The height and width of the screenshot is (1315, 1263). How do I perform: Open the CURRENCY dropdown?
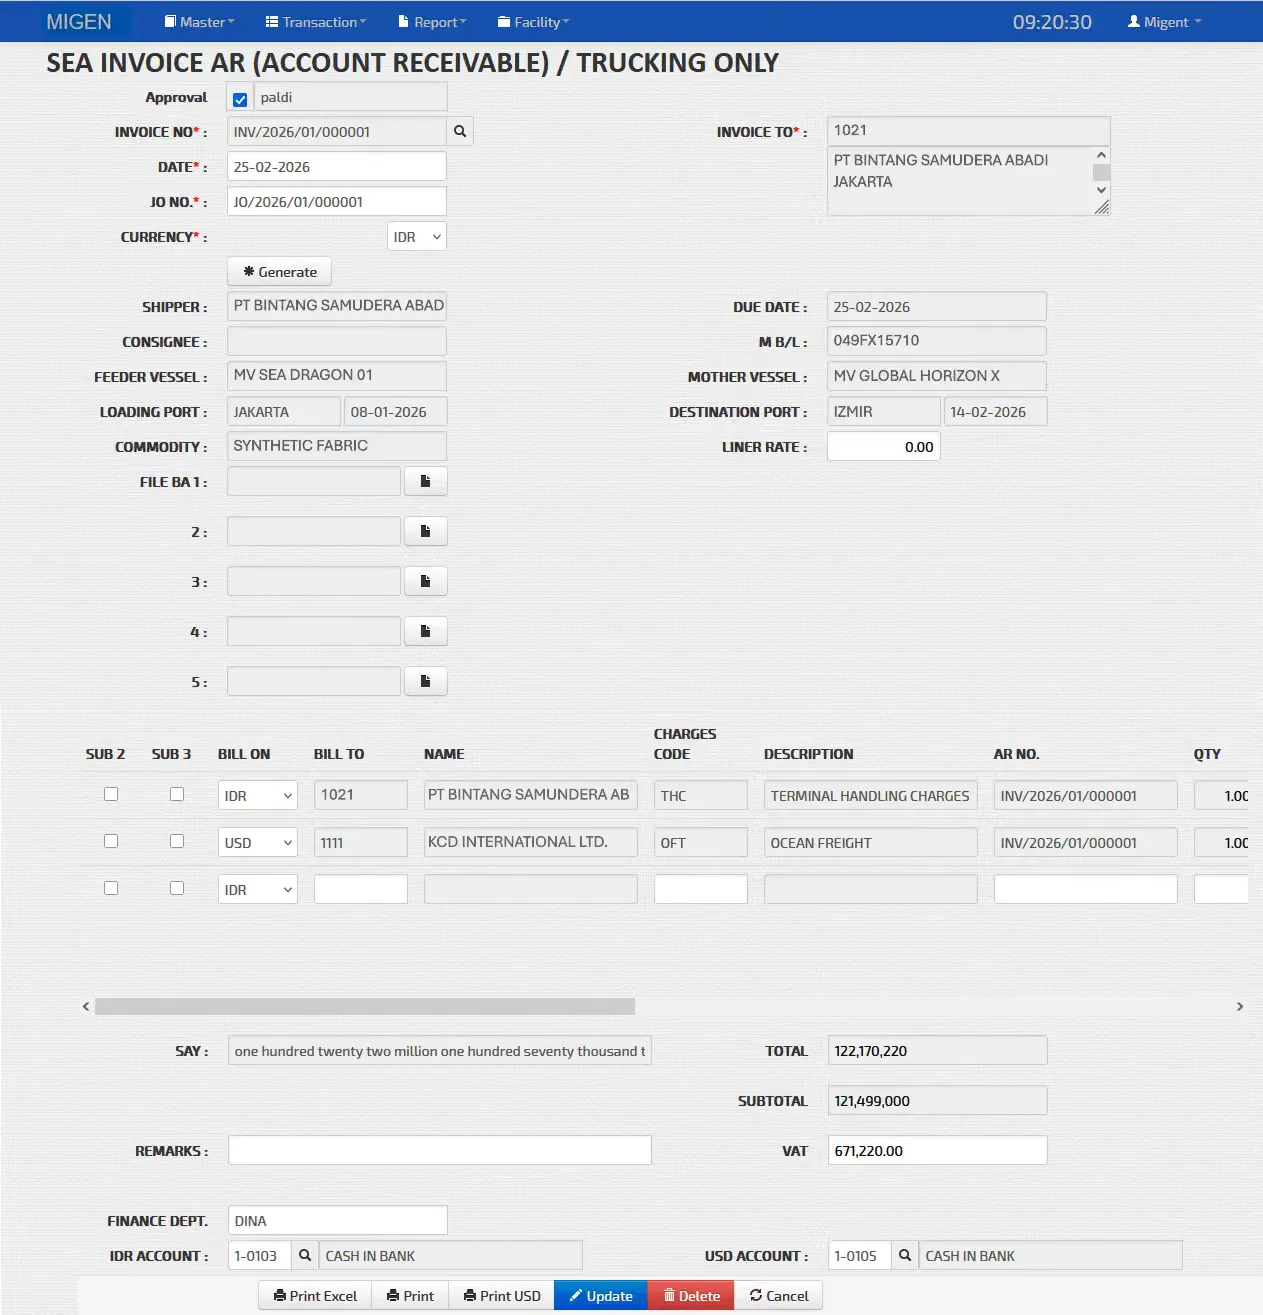(x=417, y=237)
